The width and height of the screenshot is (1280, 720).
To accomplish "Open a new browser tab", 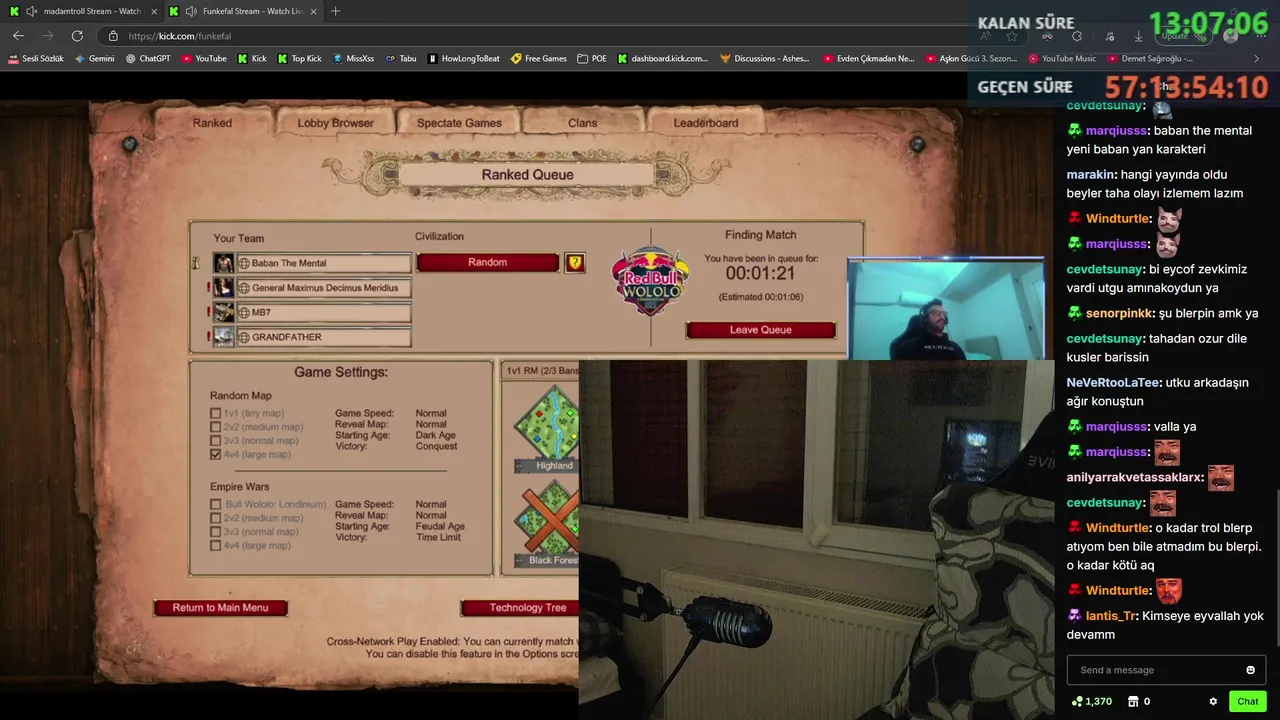I will [x=335, y=11].
